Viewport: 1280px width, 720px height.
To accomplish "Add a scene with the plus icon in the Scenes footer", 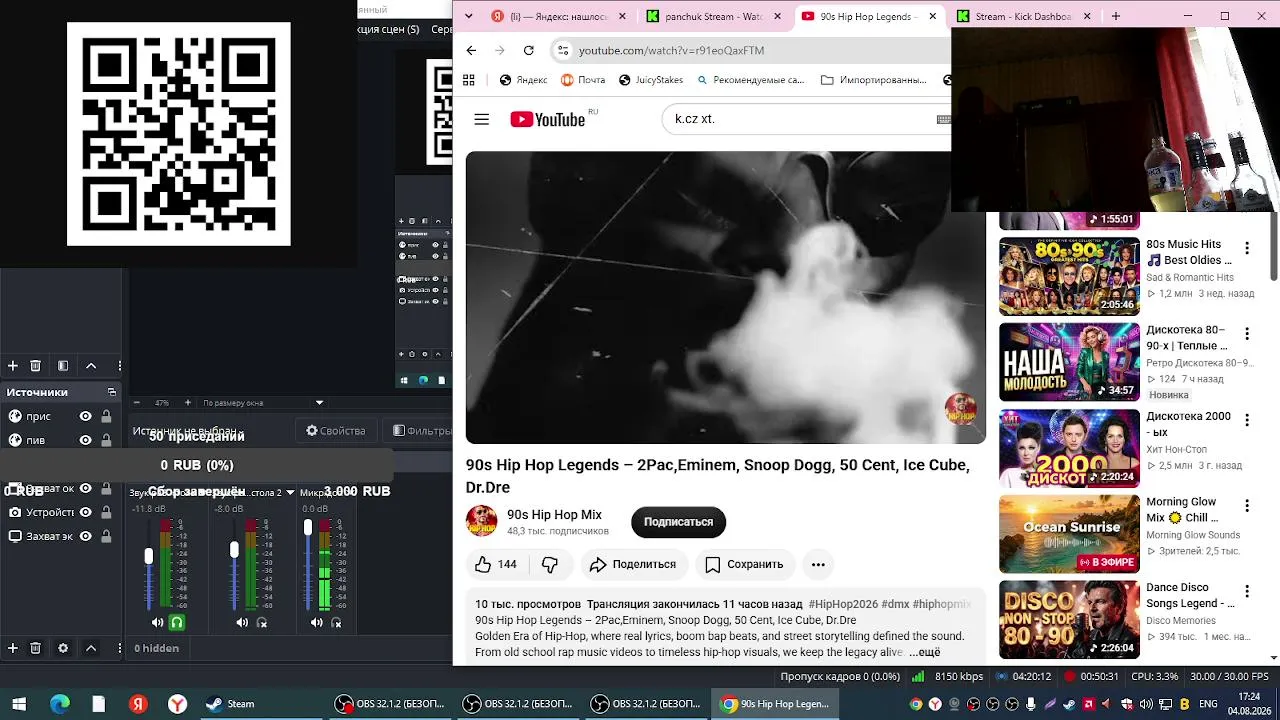I will pos(13,366).
